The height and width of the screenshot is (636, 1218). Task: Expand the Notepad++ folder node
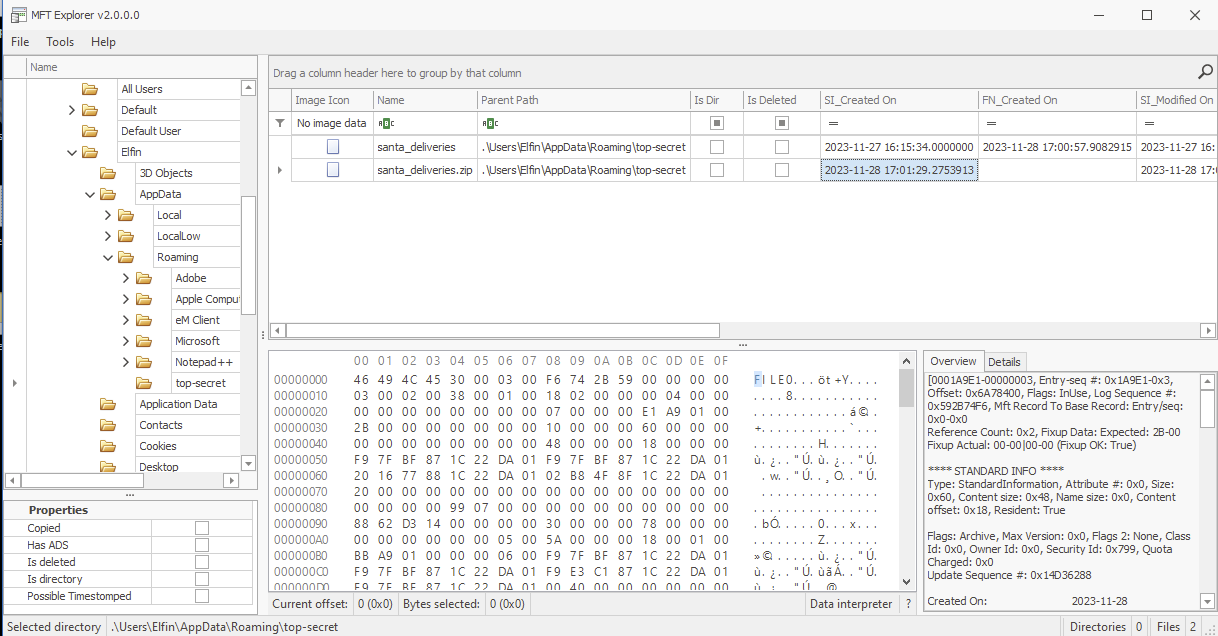click(125, 362)
